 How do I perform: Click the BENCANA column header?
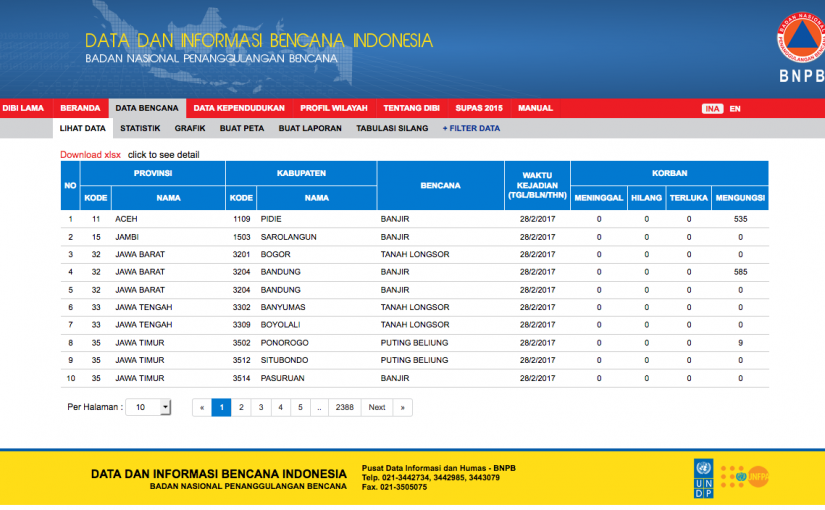pyautogui.click(x=440, y=185)
